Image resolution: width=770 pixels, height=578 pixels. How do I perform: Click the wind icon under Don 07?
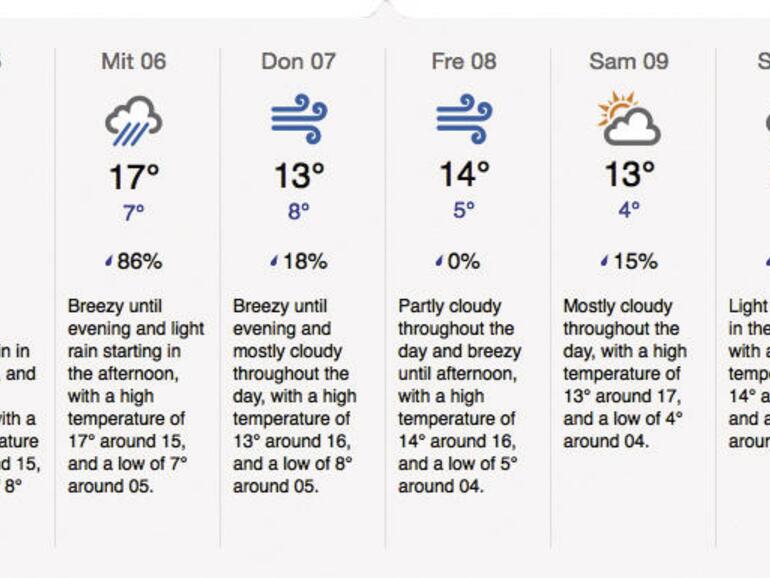pos(299,121)
